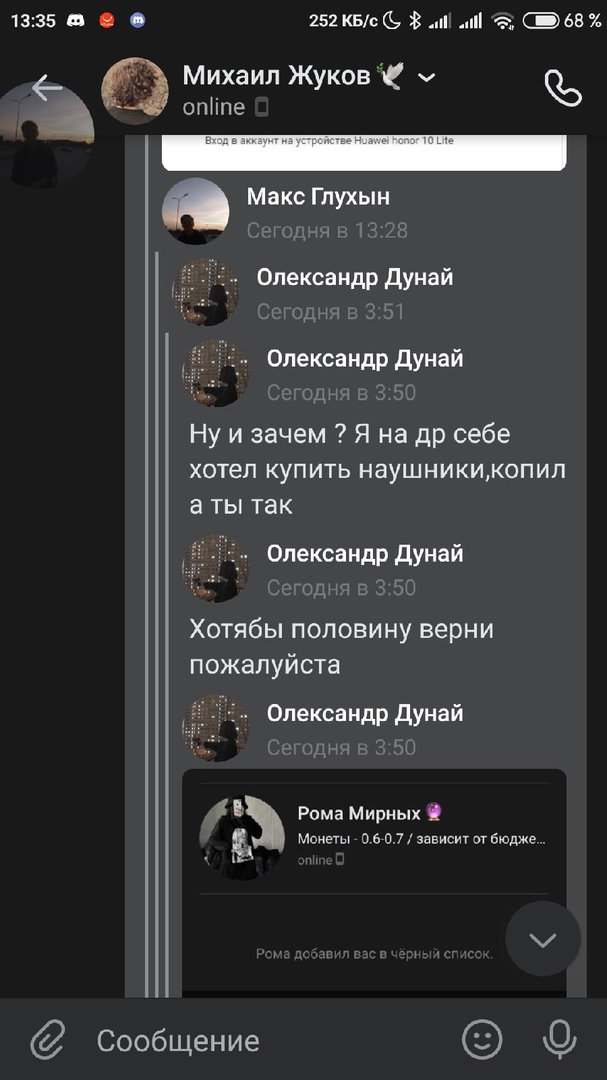Open Михаил Жуков's header avatar

pos(135,90)
